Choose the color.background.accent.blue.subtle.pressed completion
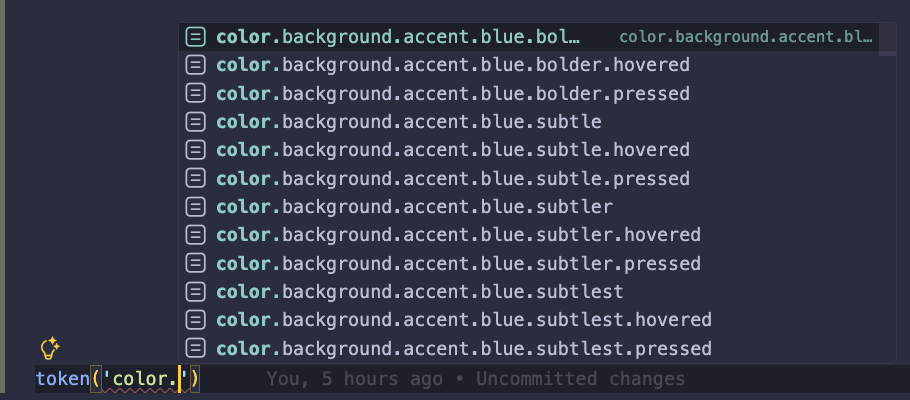The width and height of the screenshot is (910, 400). tap(453, 179)
